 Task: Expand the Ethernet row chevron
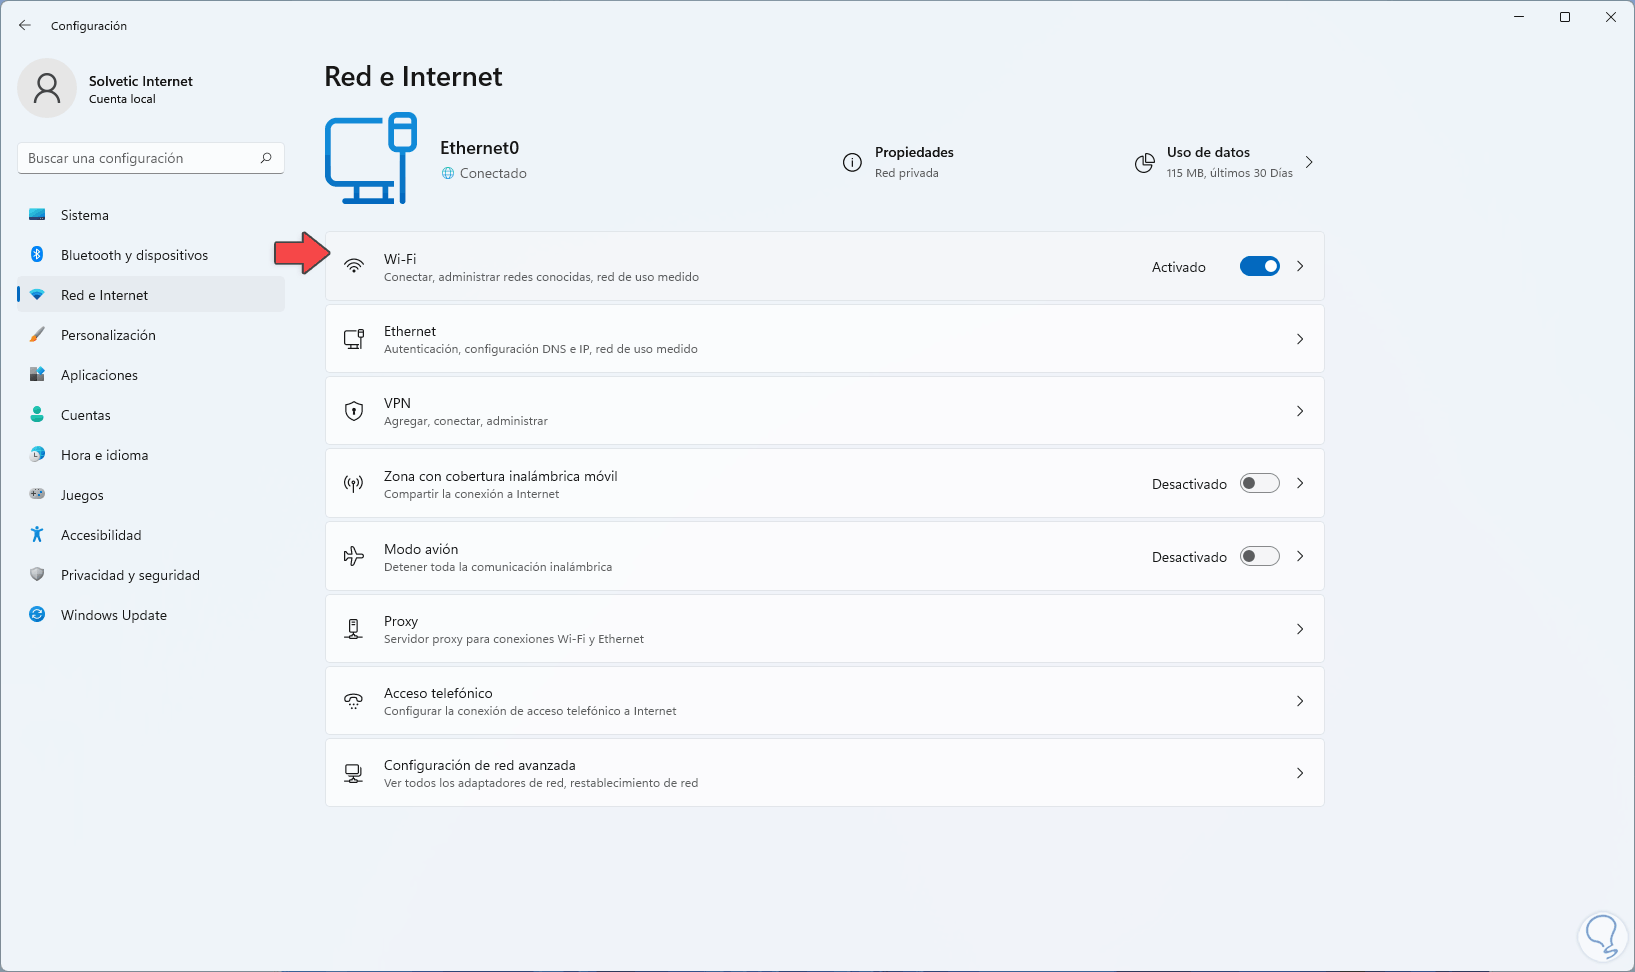pos(1300,339)
